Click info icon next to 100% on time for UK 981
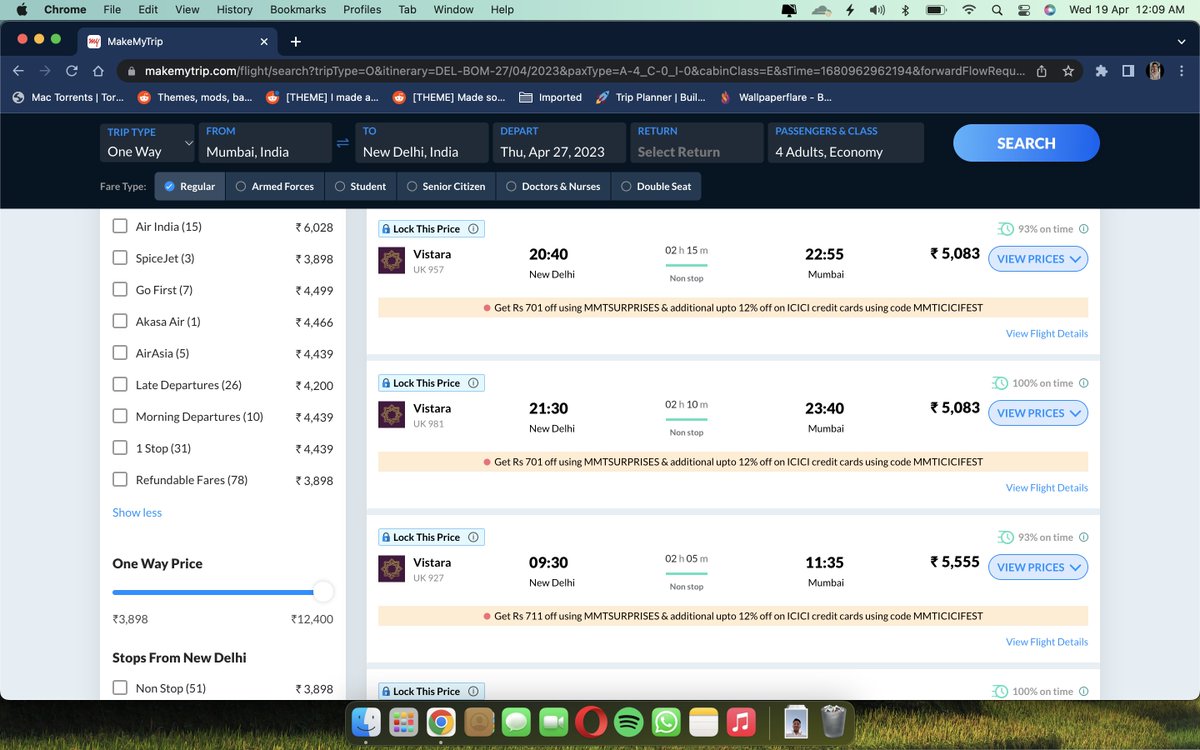The image size is (1200, 750). coord(1084,383)
